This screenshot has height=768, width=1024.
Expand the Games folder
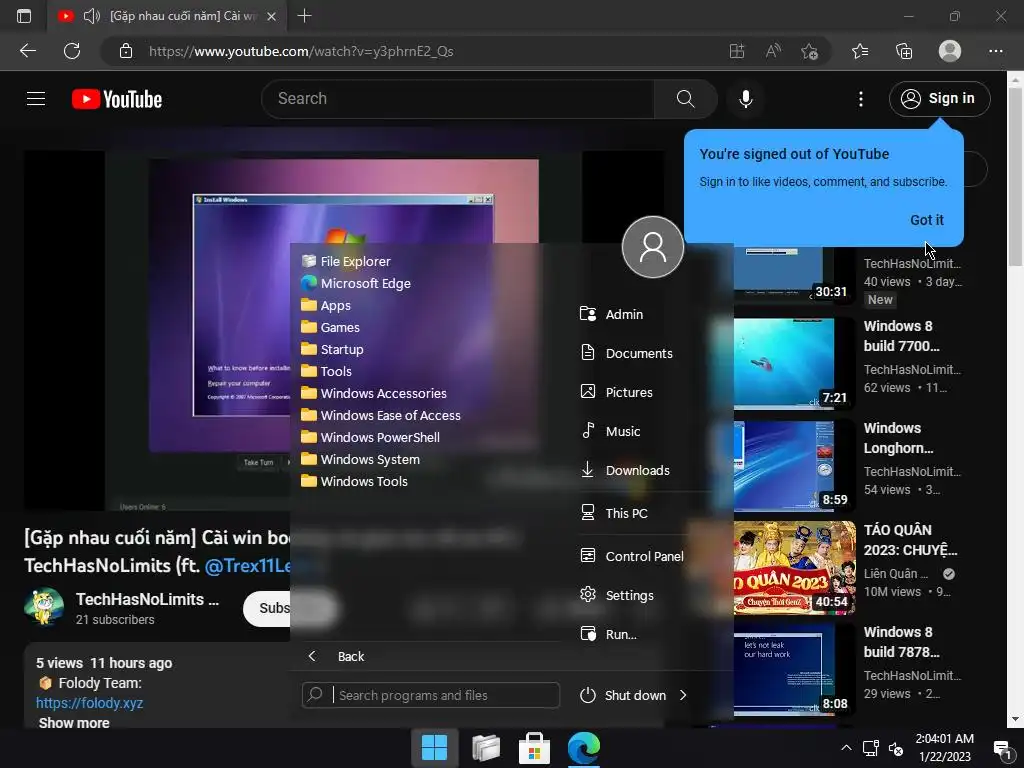(x=330, y=327)
